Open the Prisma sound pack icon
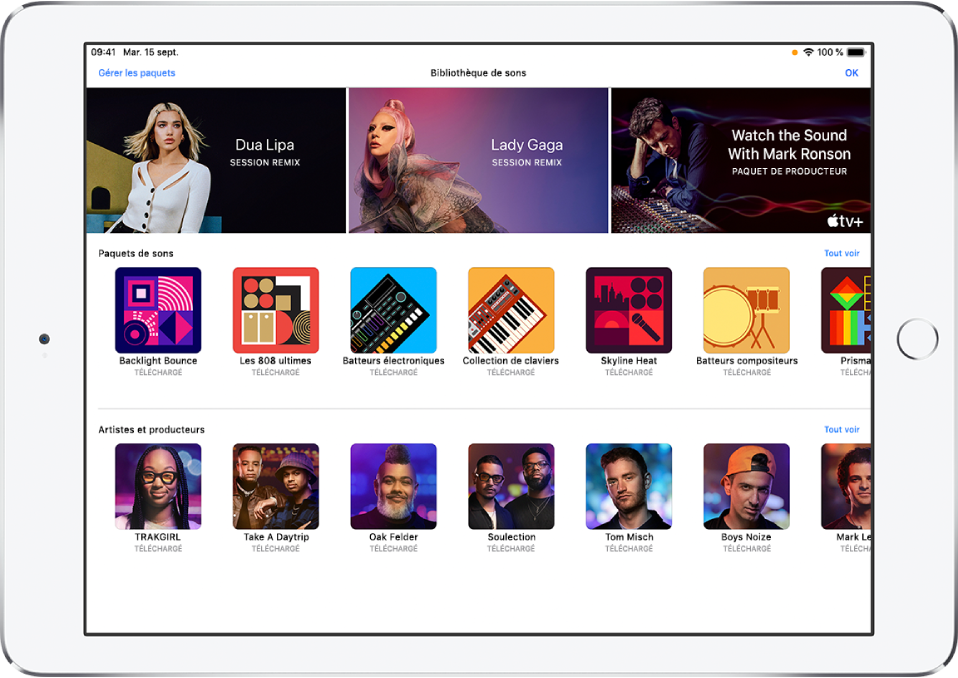Image resolution: width=958 pixels, height=678 pixels. point(846,311)
